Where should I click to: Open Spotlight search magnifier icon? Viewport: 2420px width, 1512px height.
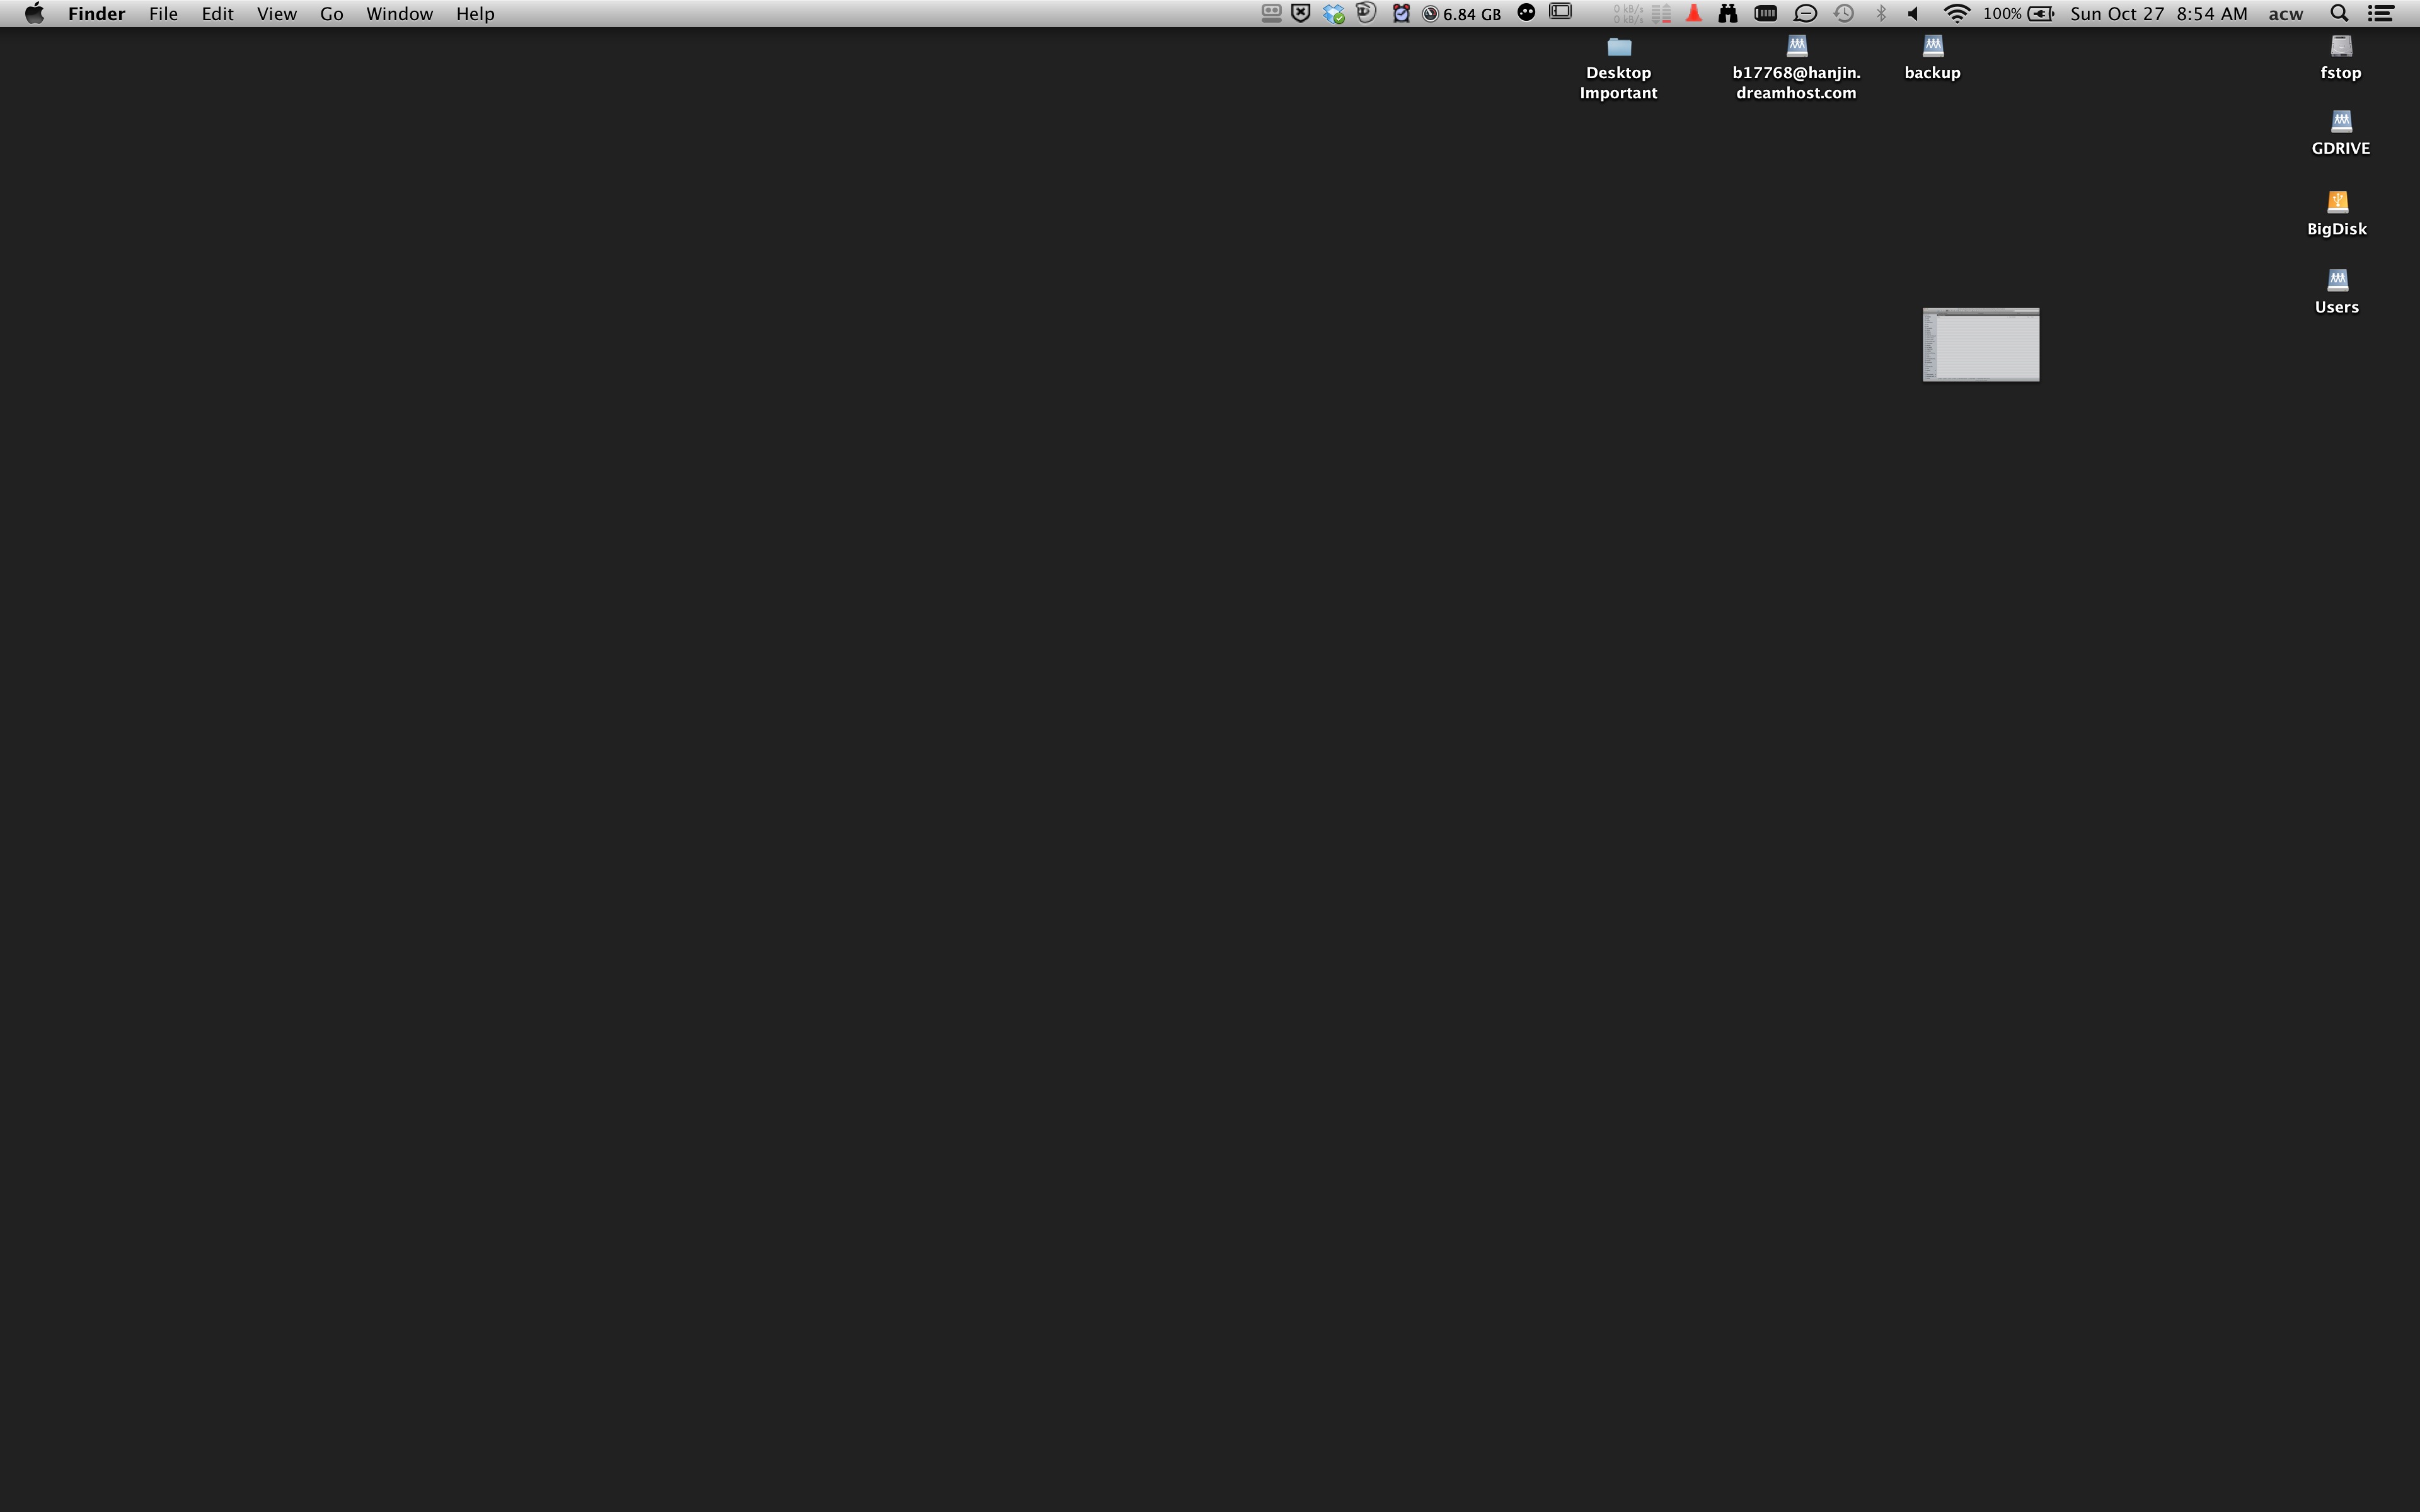point(2338,13)
